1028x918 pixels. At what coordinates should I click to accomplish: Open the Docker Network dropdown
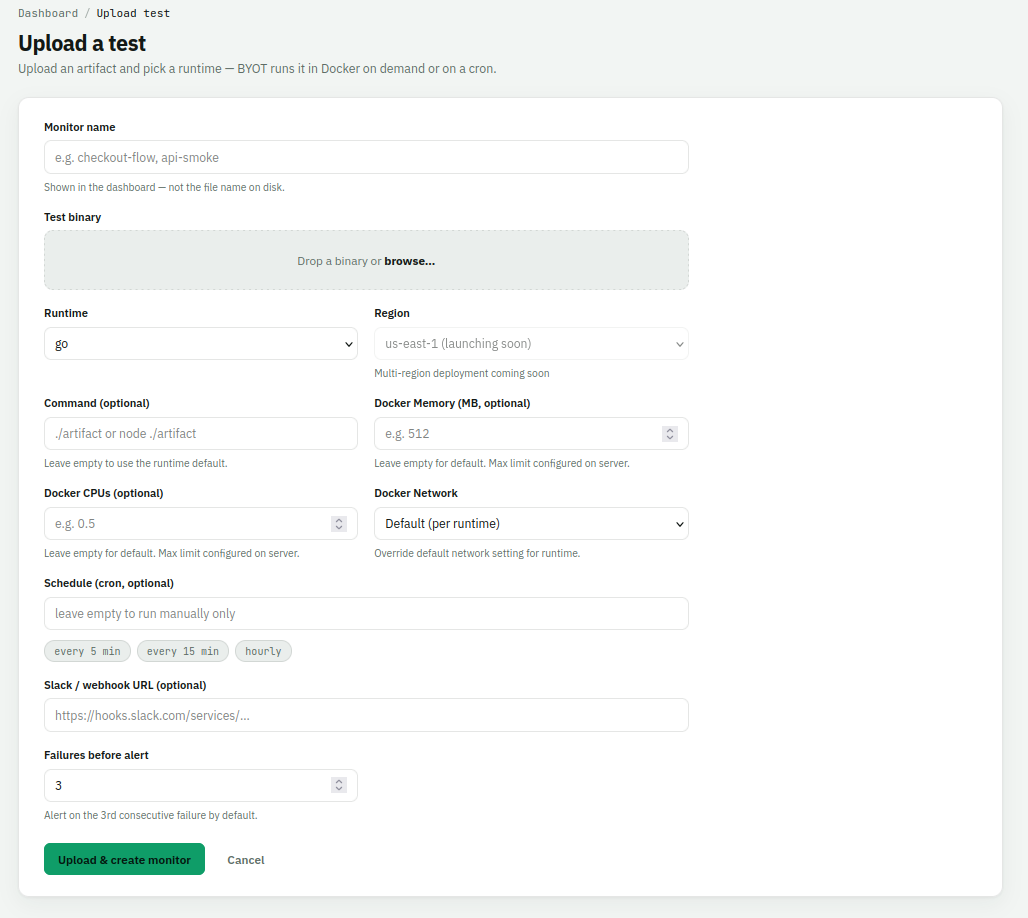coord(531,523)
